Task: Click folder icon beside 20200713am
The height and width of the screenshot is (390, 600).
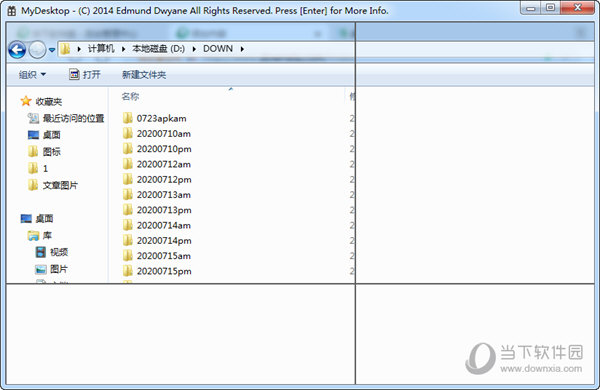Action: [128, 194]
